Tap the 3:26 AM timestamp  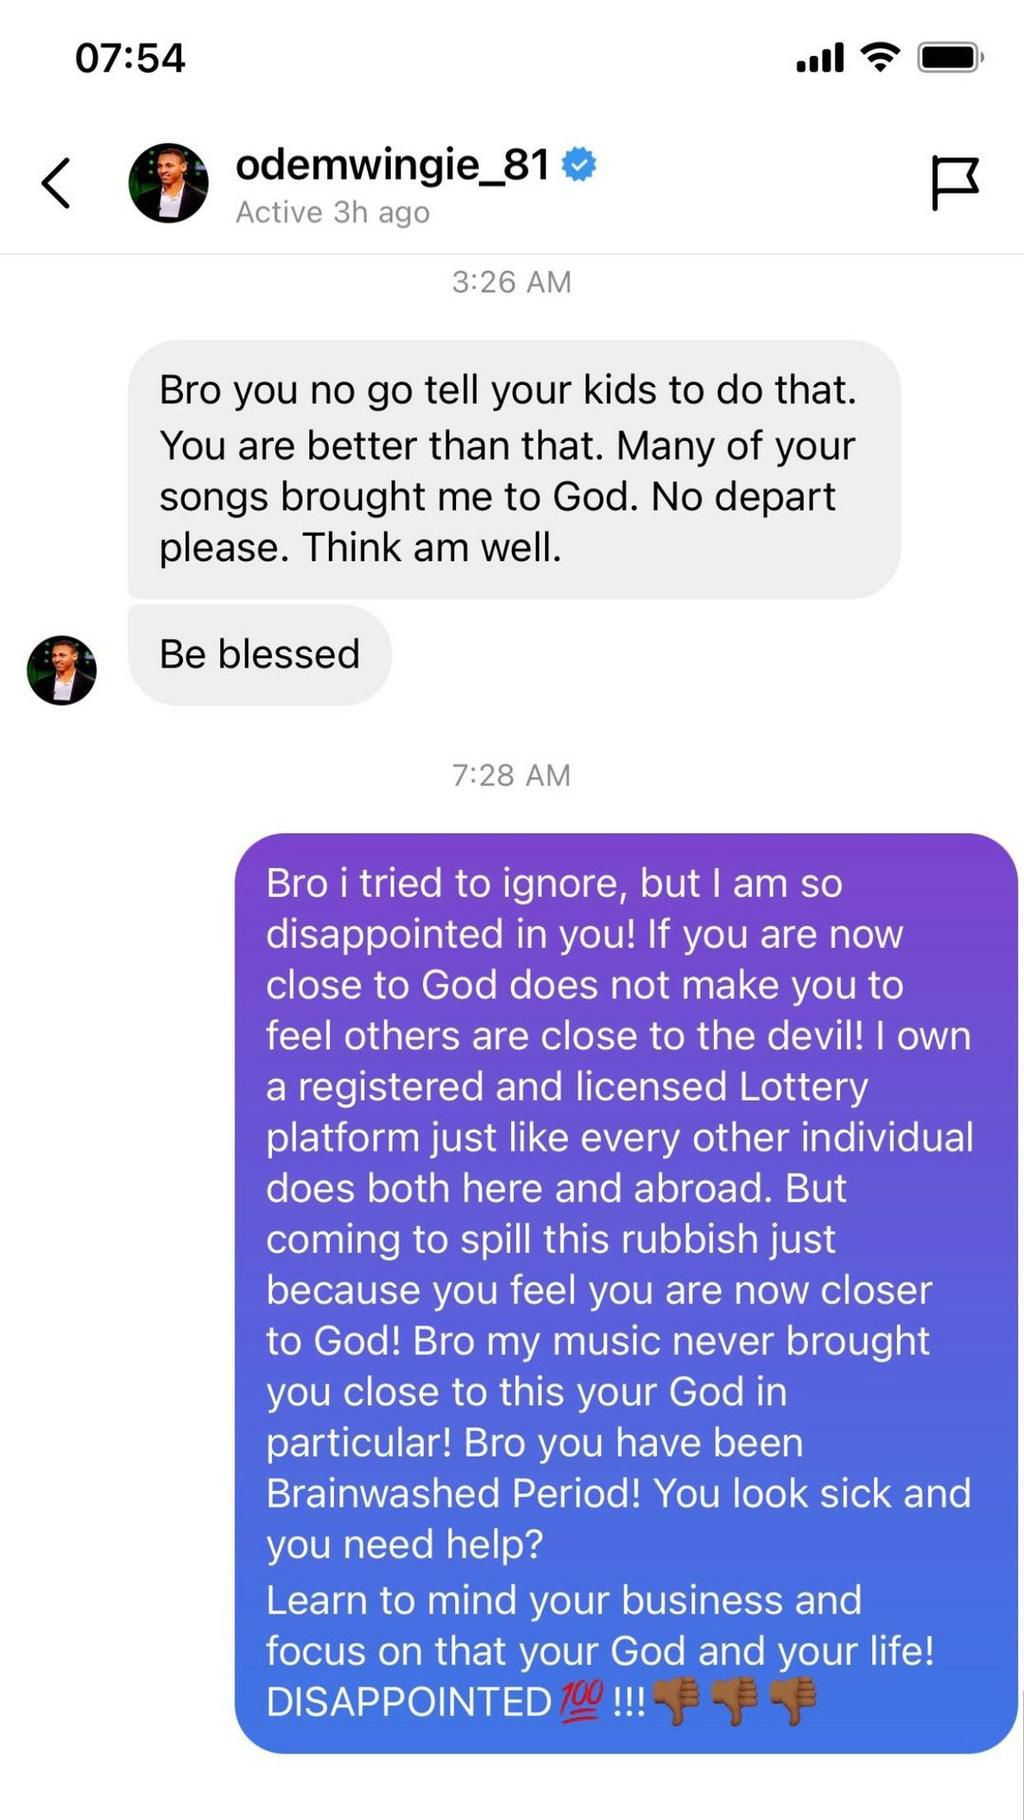[x=511, y=282]
